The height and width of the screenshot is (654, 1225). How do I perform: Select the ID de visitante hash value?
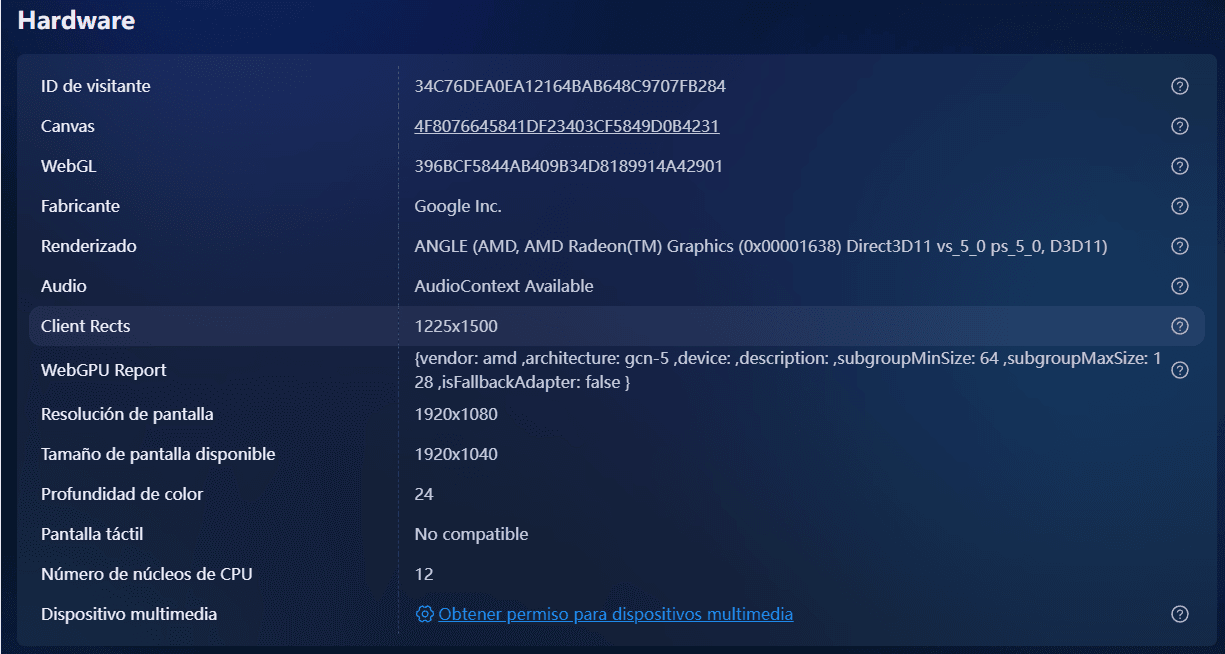(569, 86)
